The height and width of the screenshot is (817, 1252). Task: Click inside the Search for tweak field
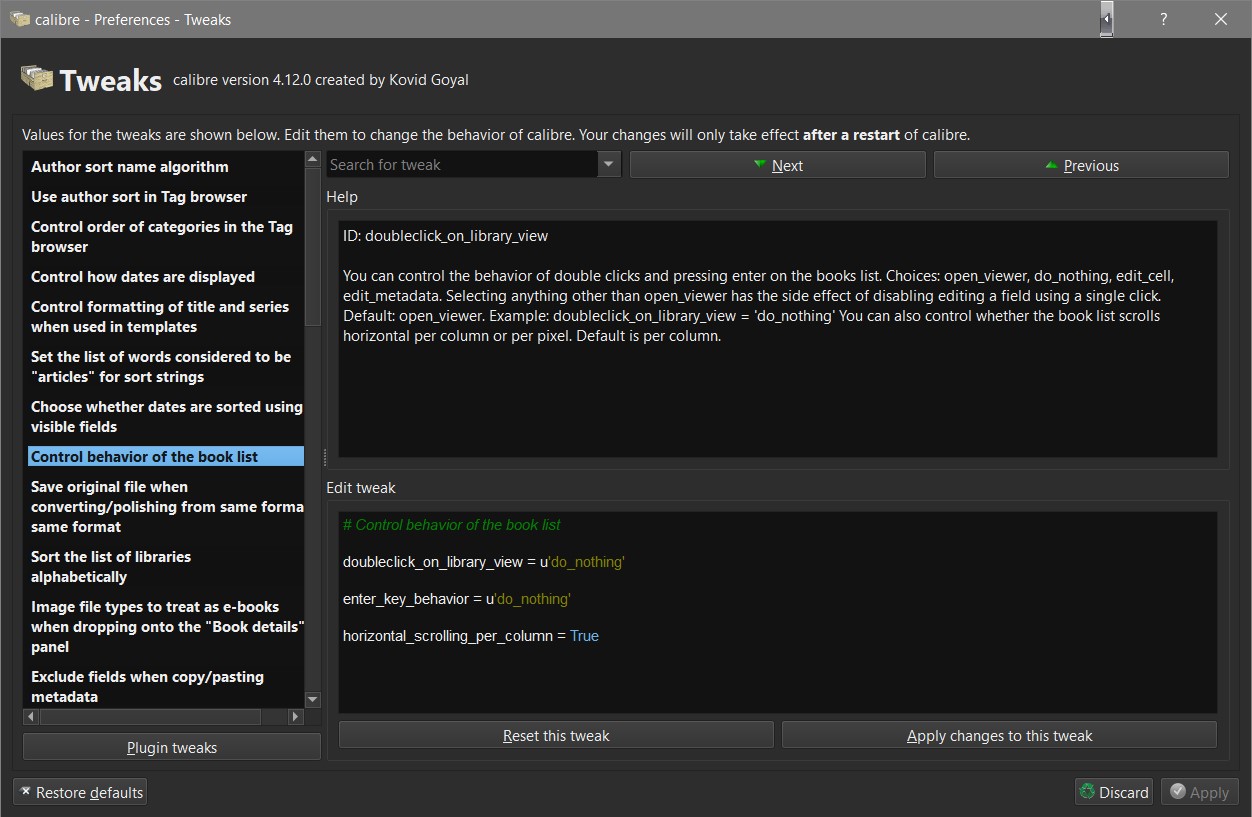460,165
